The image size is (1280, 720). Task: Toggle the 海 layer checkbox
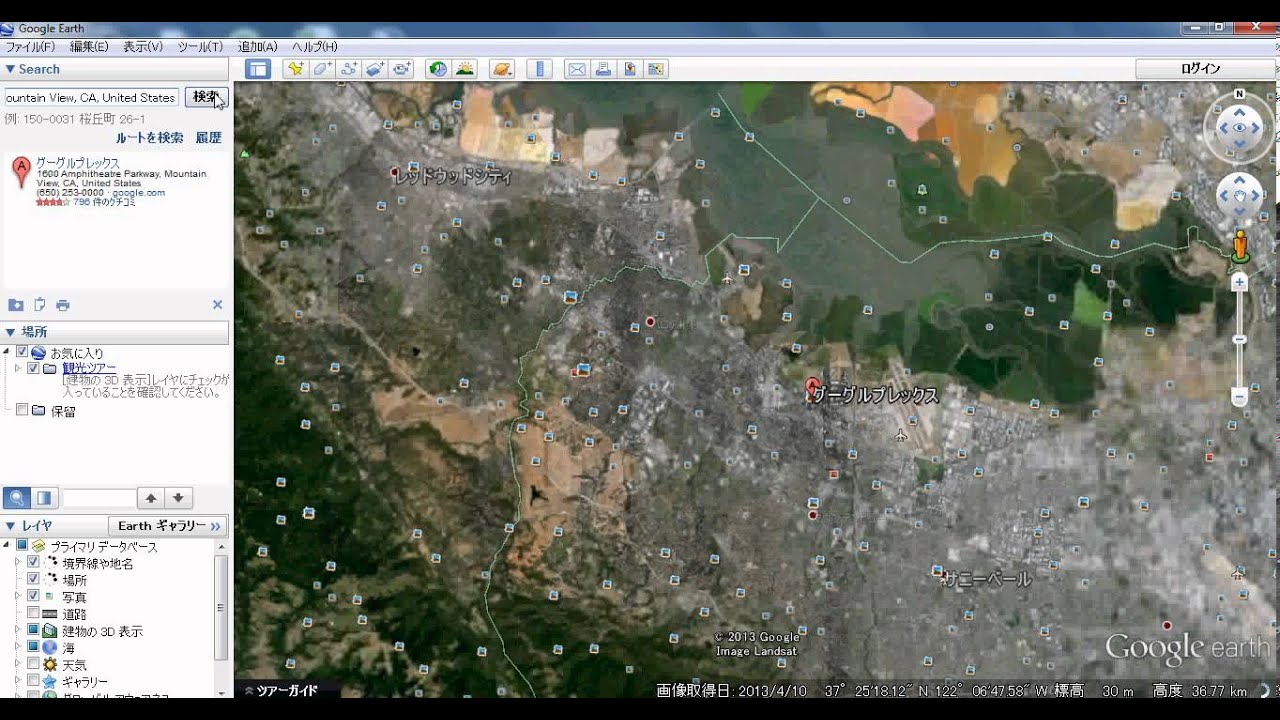(33, 647)
